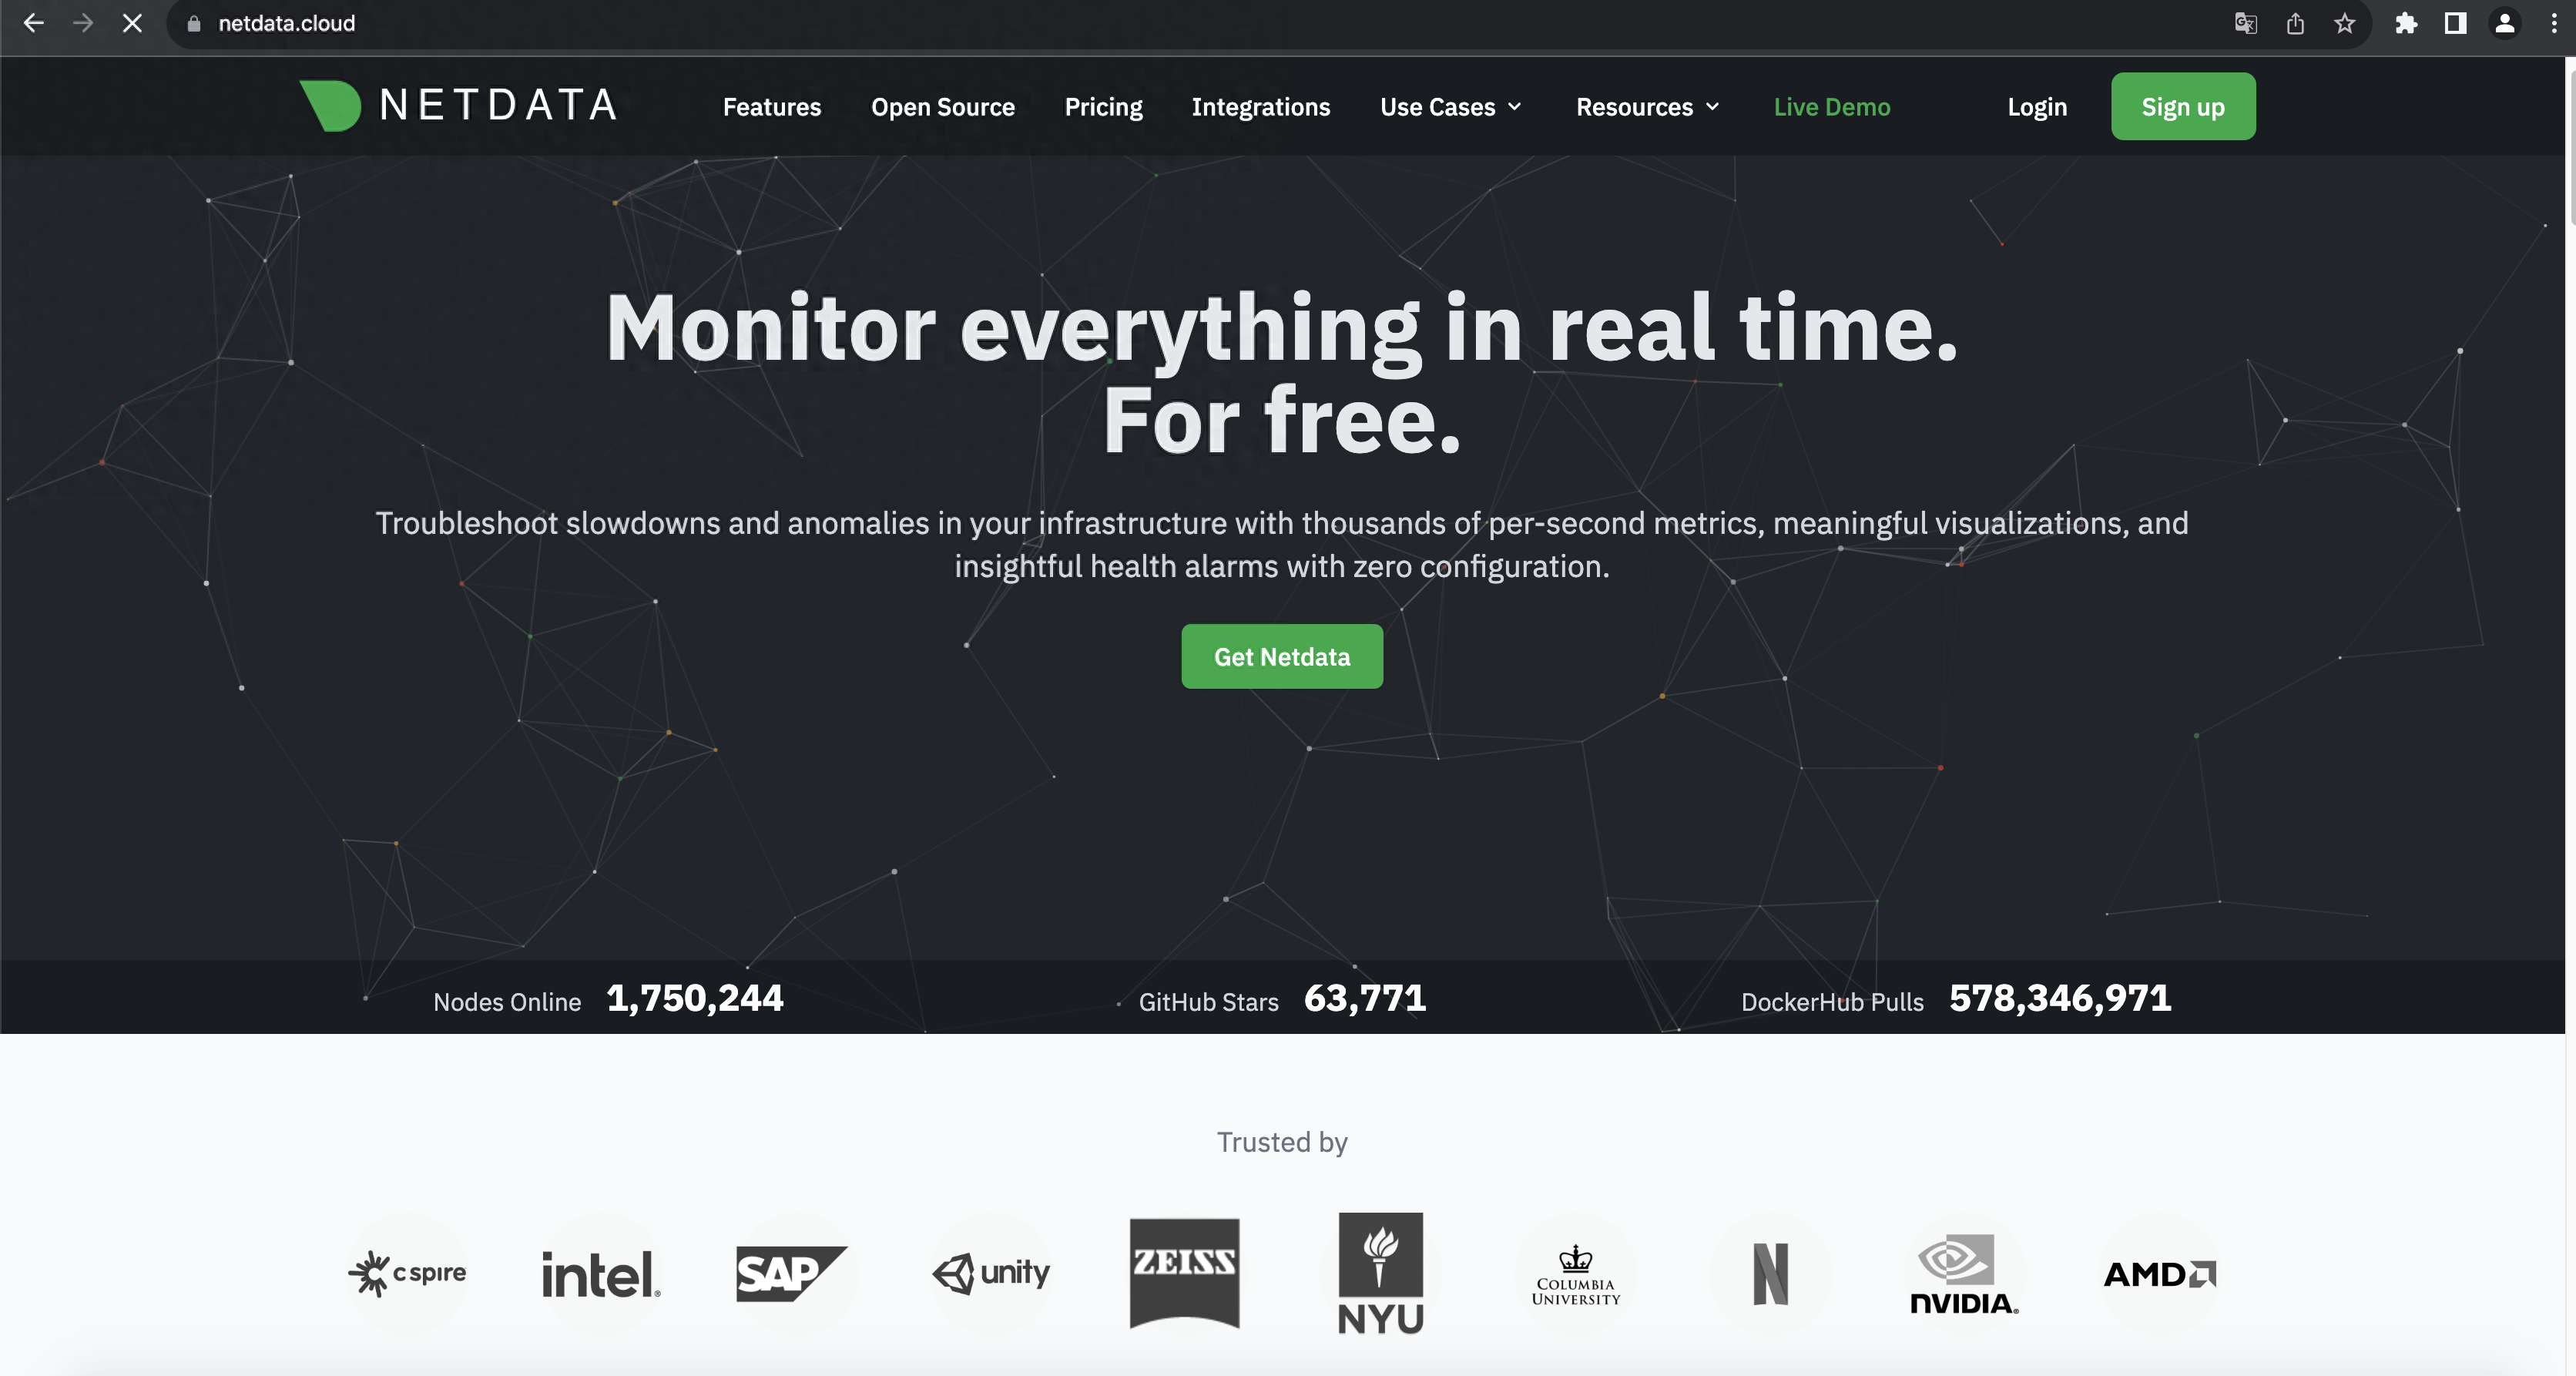
Task: Click the Get Netdata button
Action: pyautogui.click(x=1281, y=657)
